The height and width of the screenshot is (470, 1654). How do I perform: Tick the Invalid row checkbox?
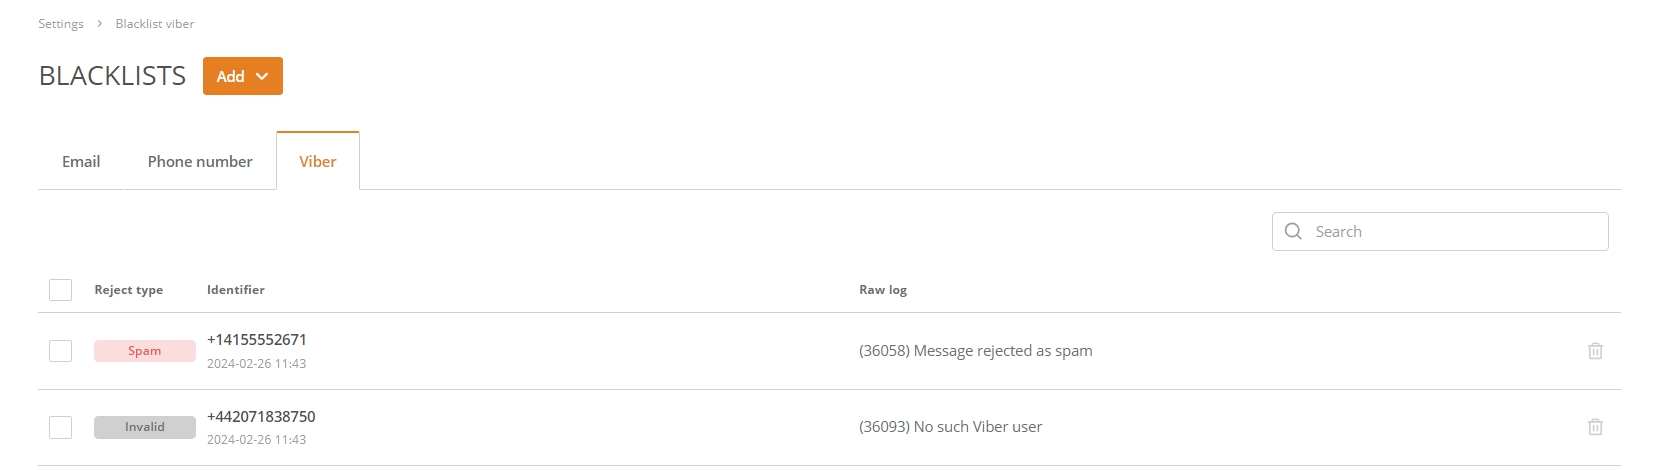tap(61, 427)
